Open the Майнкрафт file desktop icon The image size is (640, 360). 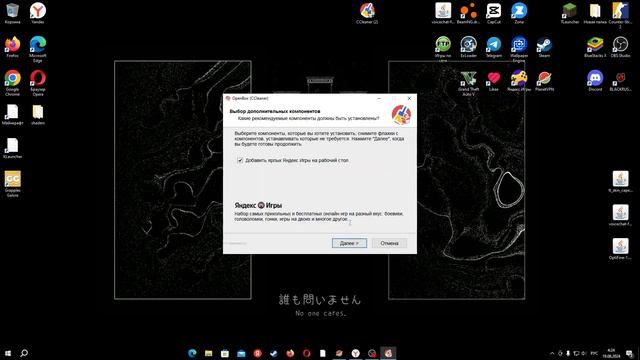[12, 114]
